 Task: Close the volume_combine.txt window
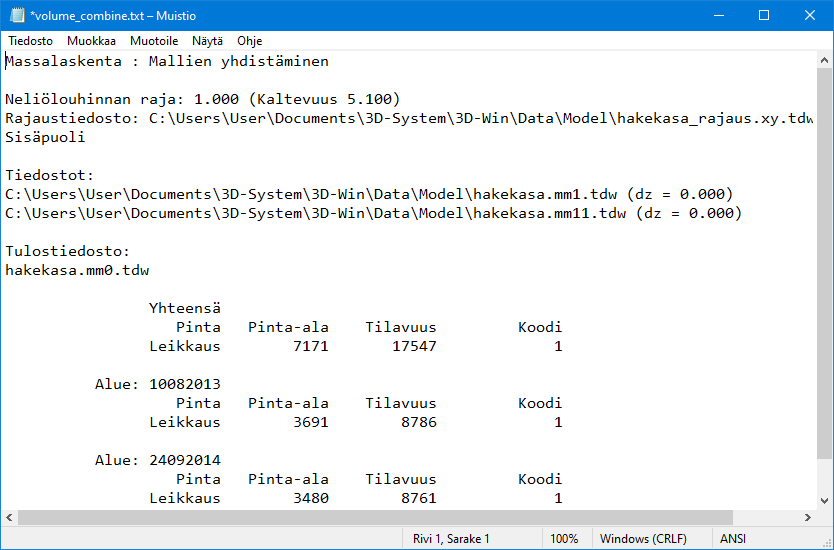pyautogui.click(x=809, y=16)
